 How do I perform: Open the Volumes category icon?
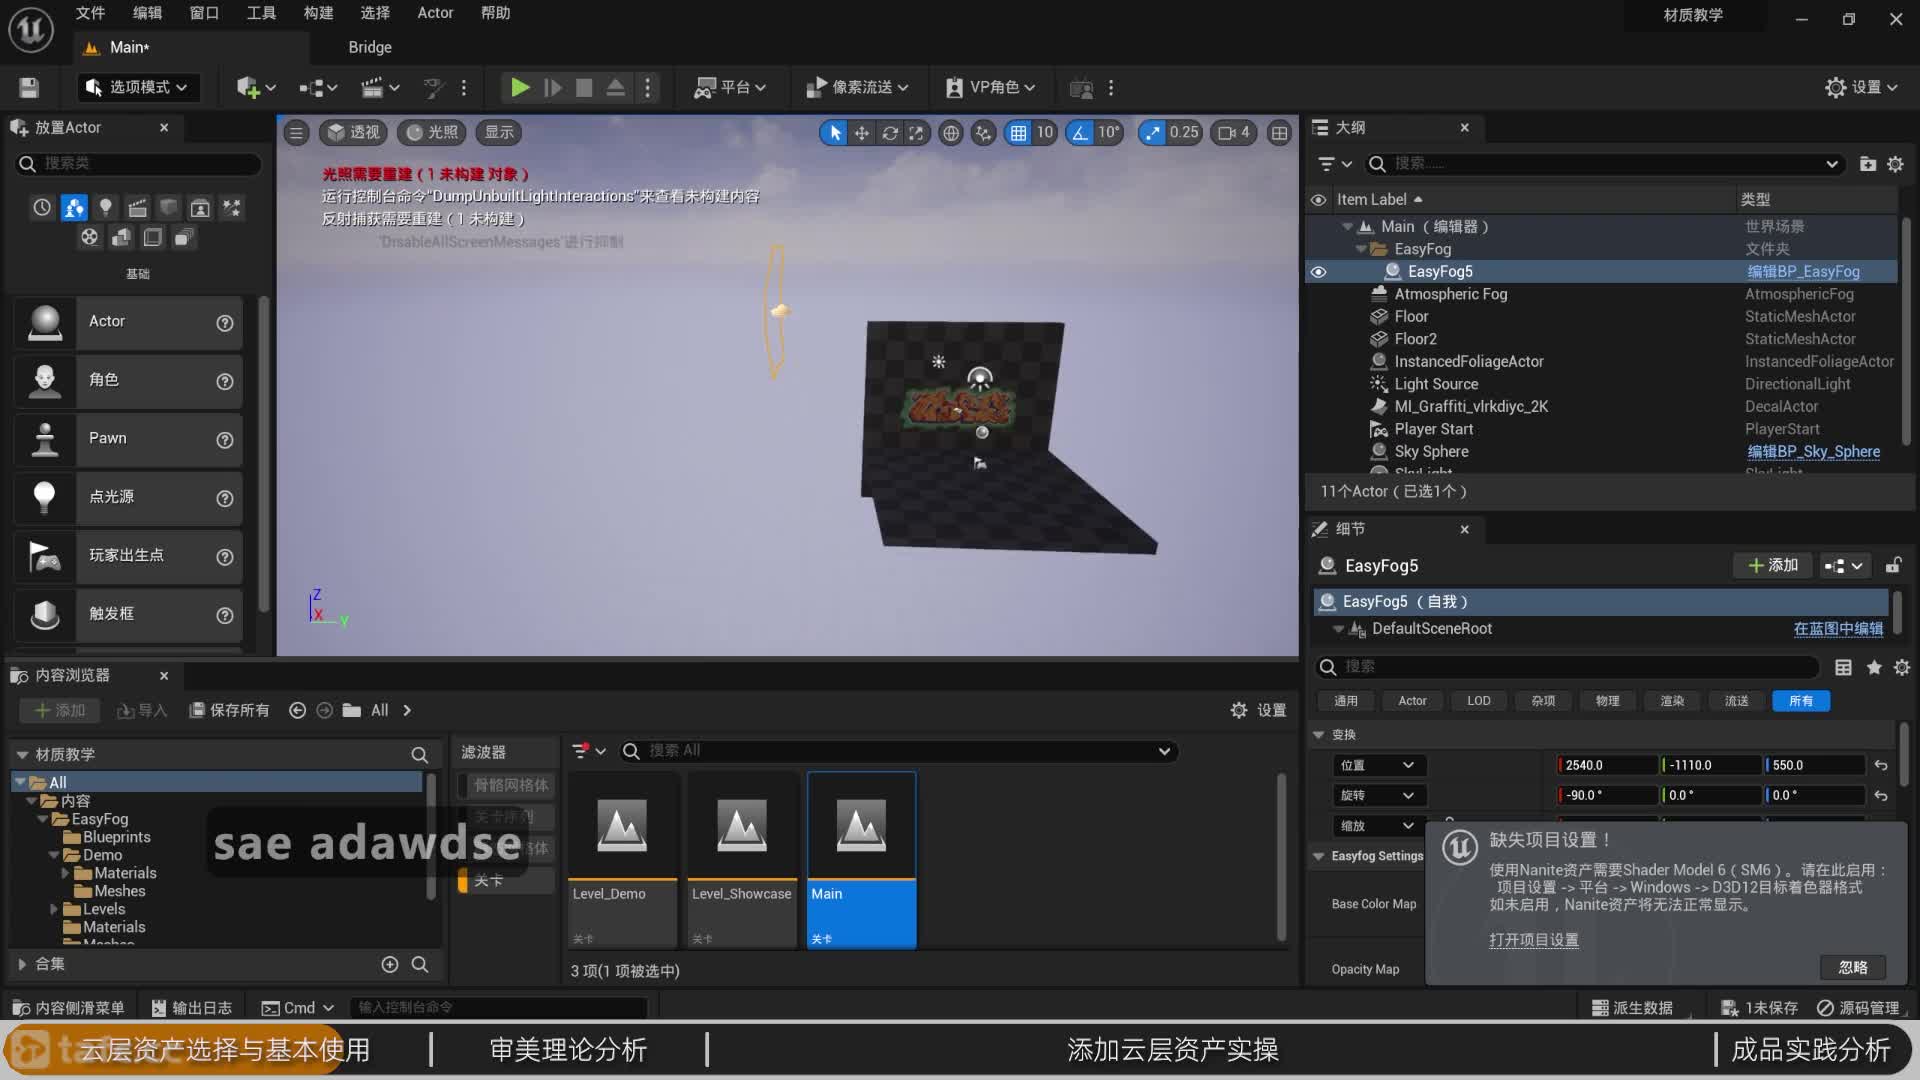click(x=152, y=237)
